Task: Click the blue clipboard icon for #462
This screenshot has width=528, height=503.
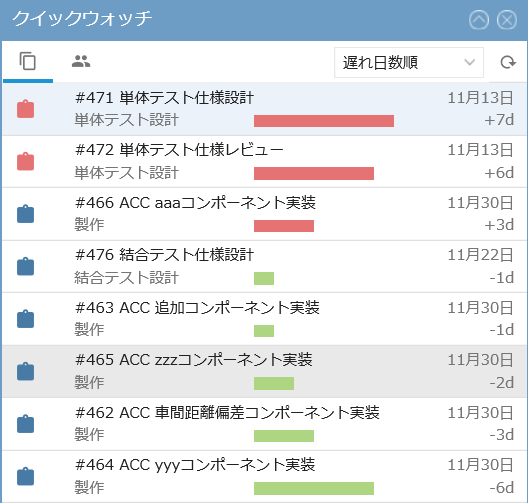Action: [x=26, y=424]
